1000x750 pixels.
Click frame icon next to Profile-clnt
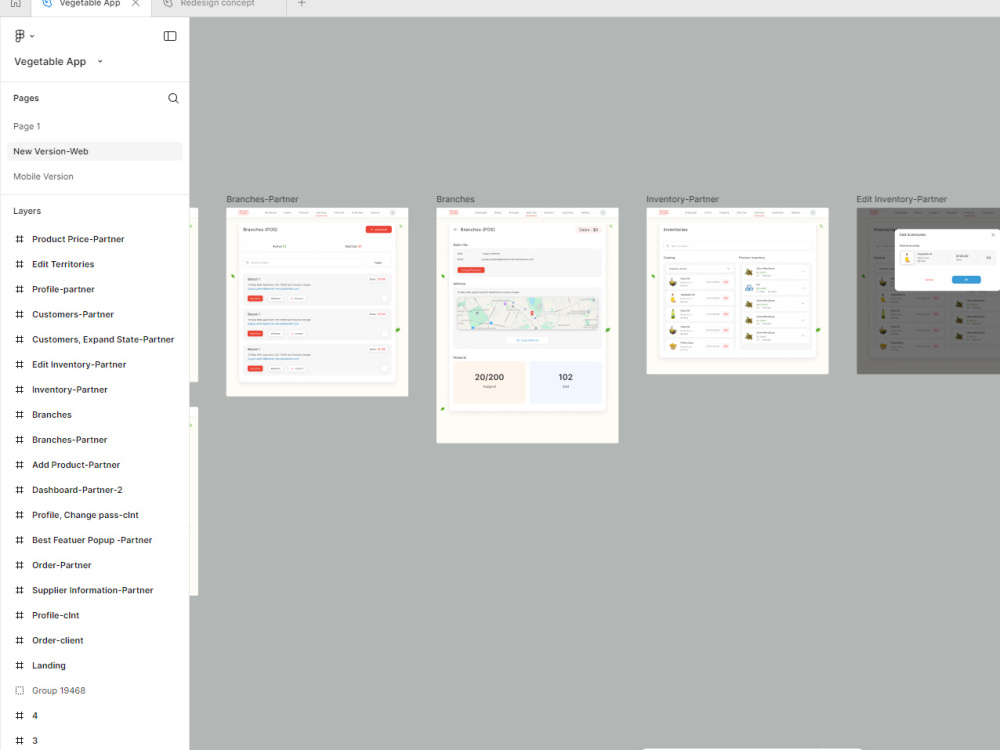tap(19, 615)
